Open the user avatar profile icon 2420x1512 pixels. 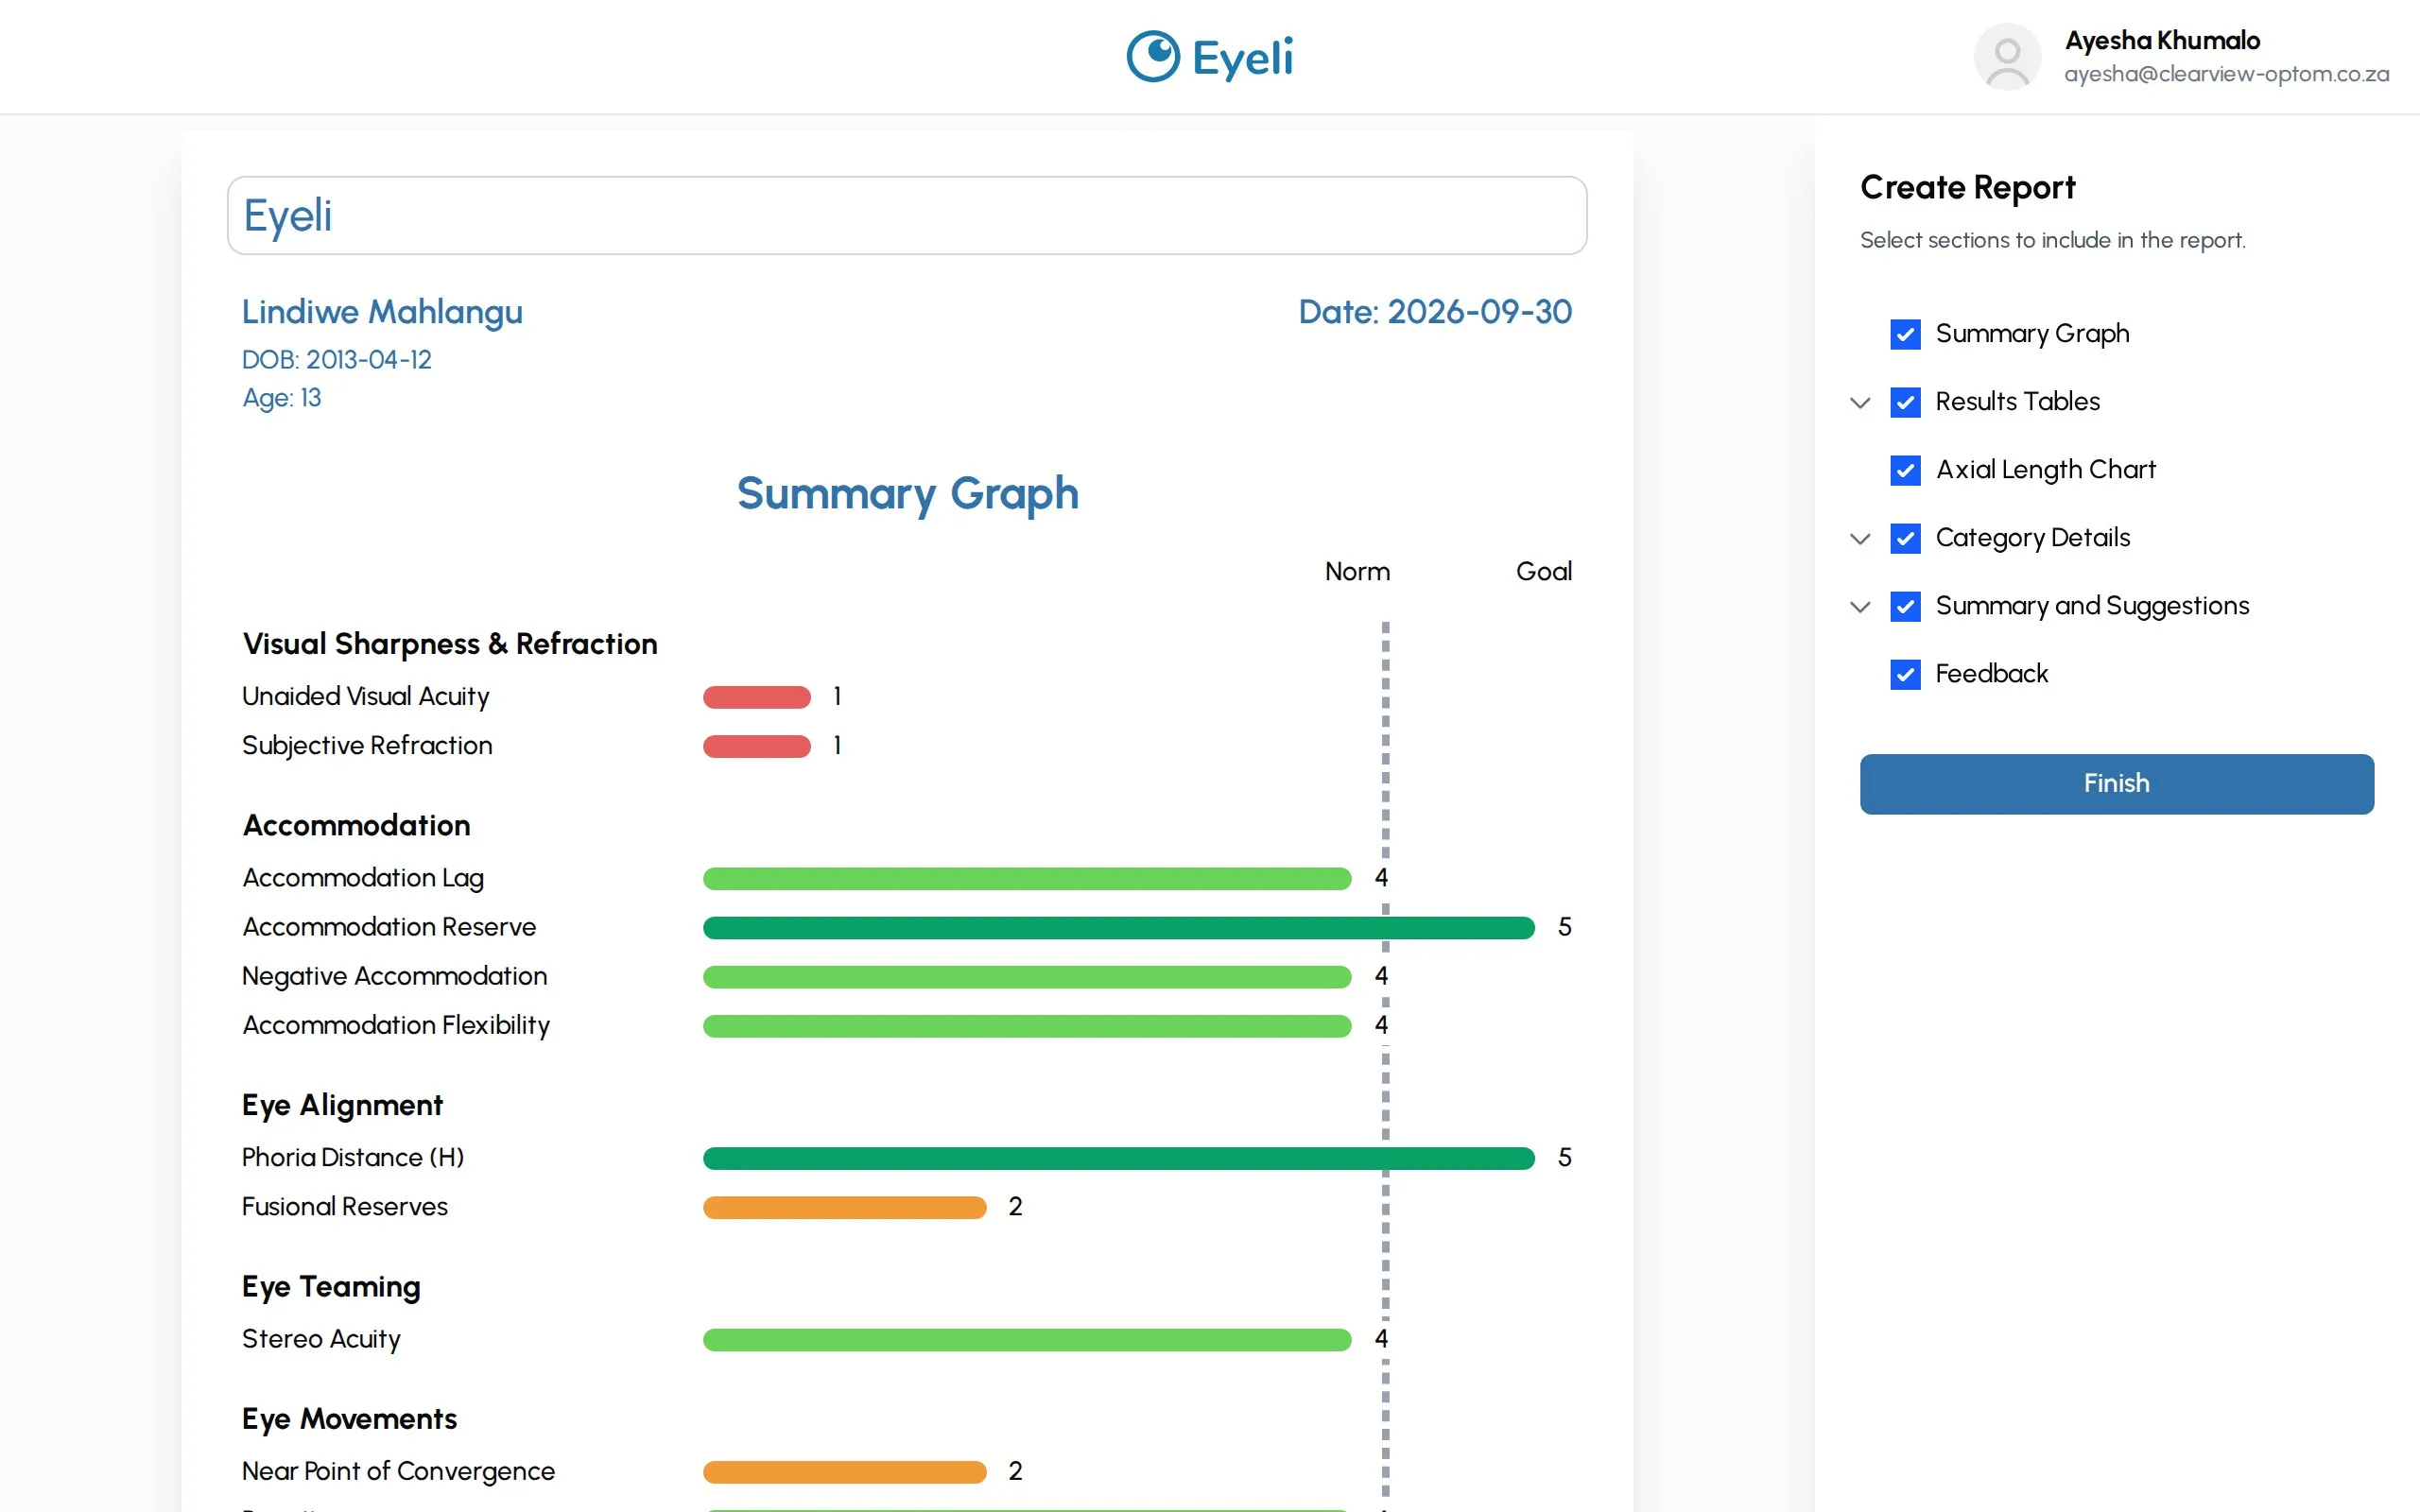click(2007, 57)
